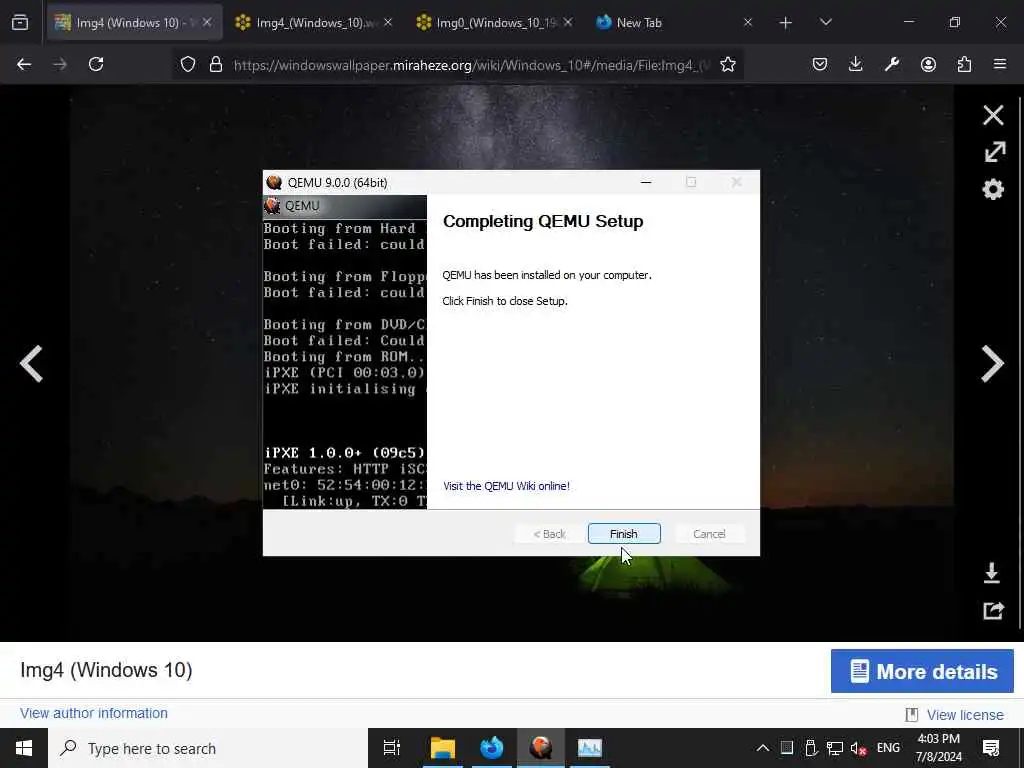
Task: Open the Firefox downloads panel
Action: 856,64
